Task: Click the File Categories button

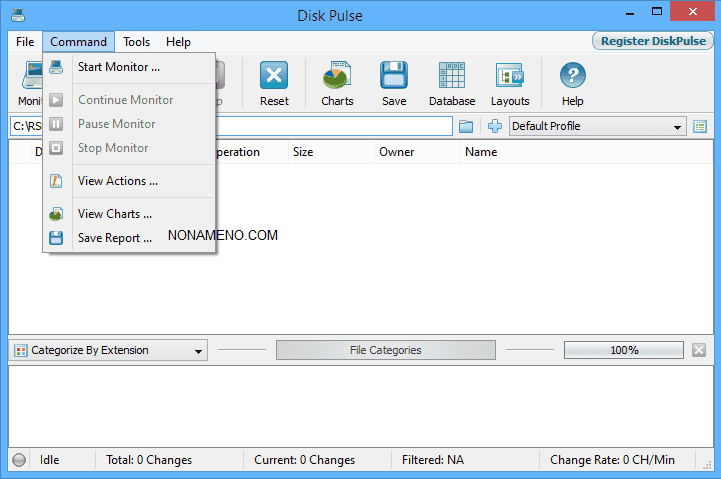Action: click(x=385, y=350)
